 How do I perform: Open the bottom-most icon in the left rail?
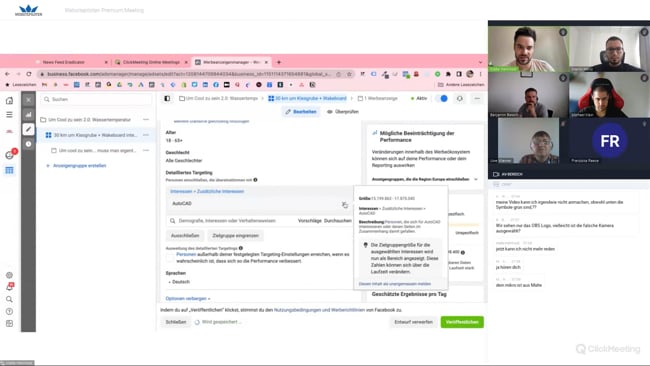click(9, 323)
